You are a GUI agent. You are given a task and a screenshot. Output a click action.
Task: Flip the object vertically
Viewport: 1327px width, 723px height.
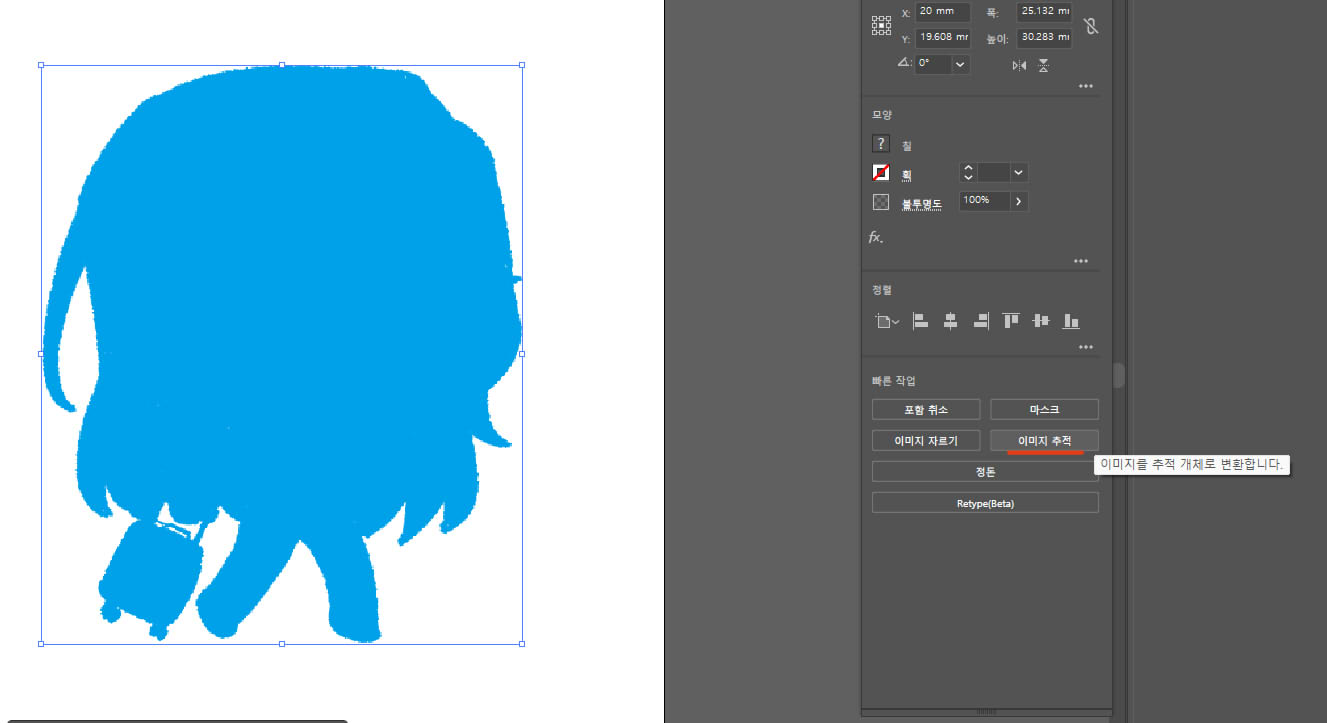1043,65
